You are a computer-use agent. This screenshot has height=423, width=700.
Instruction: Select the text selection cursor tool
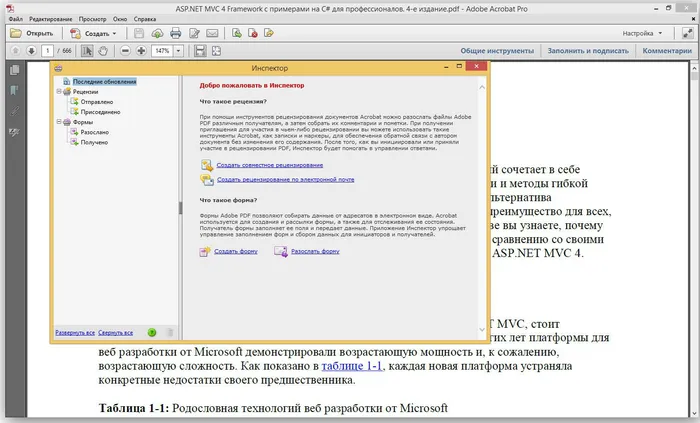click(x=87, y=51)
